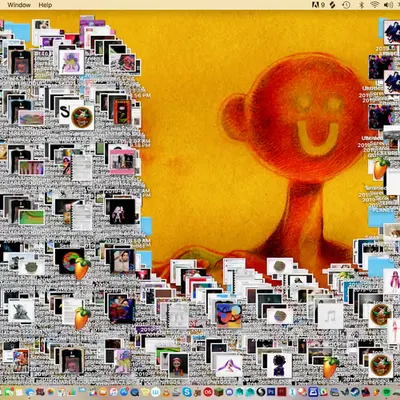Select the purple-haired figure thumbnail near bottom
The height and width of the screenshot is (400, 400).
pyautogui.click(x=228, y=366)
